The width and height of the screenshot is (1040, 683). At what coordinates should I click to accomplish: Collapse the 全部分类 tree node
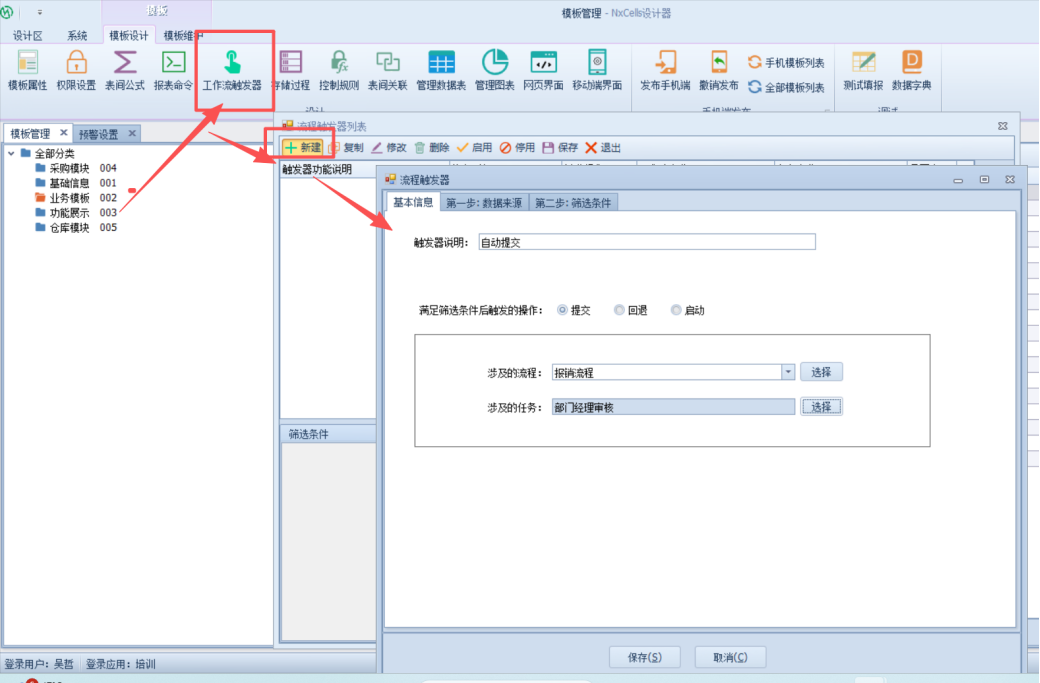click(x=11, y=154)
